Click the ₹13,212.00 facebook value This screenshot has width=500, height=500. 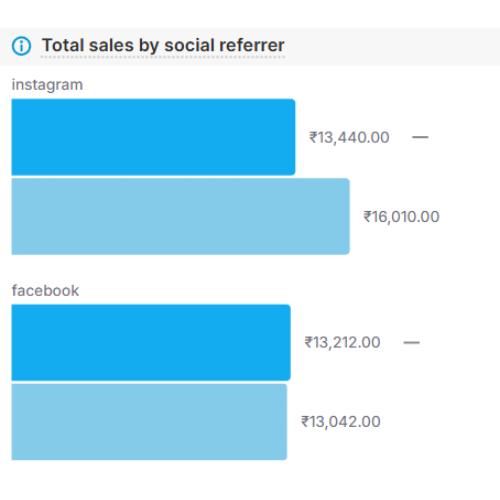pyautogui.click(x=342, y=342)
